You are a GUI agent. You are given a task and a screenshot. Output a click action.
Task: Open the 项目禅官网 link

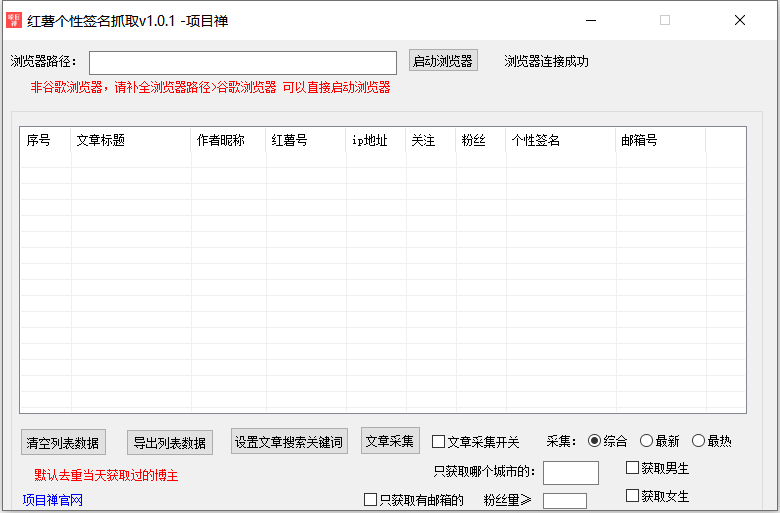pyautogui.click(x=52, y=500)
